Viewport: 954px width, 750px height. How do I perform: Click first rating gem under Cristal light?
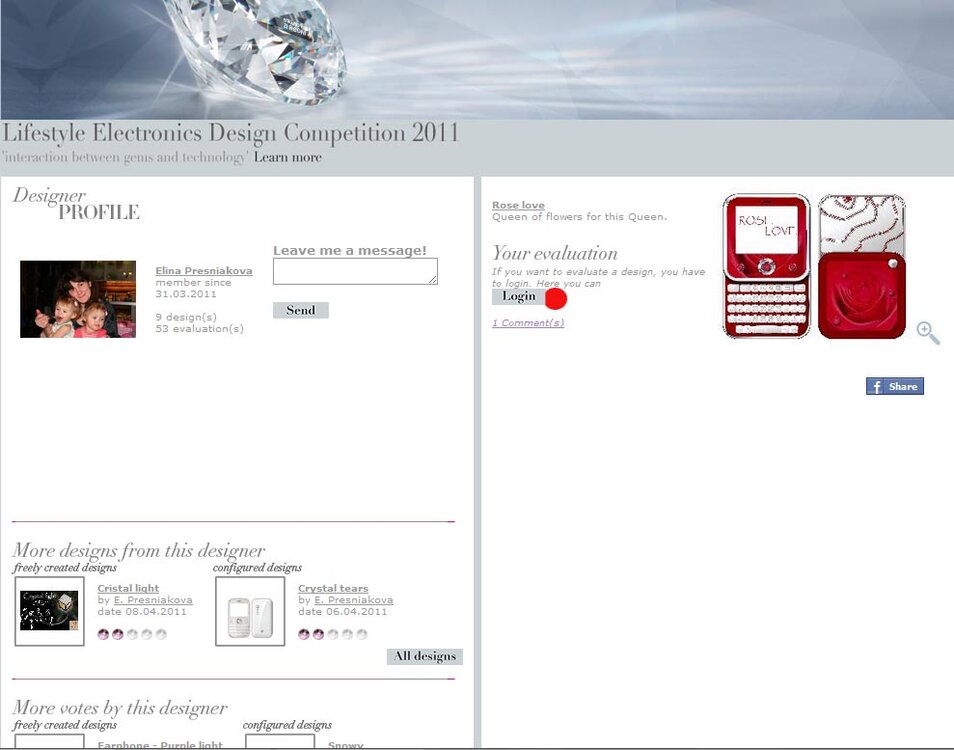click(x=103, y=634)
